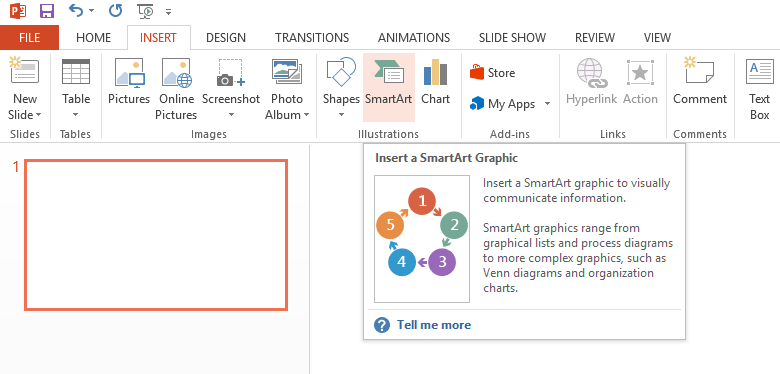Click the Tell me more link
This screenshot has width=780, height=374.
point(434,325)
